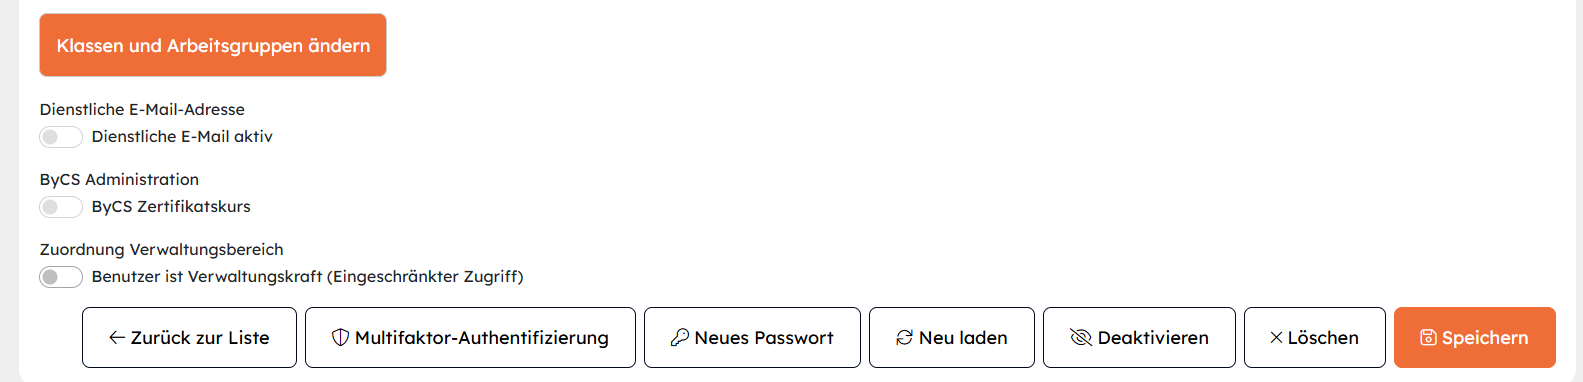Click the Benutzer ist Verwaltungskraft label text
Viewport: 1583px width, 382px height.
point(307,277)
